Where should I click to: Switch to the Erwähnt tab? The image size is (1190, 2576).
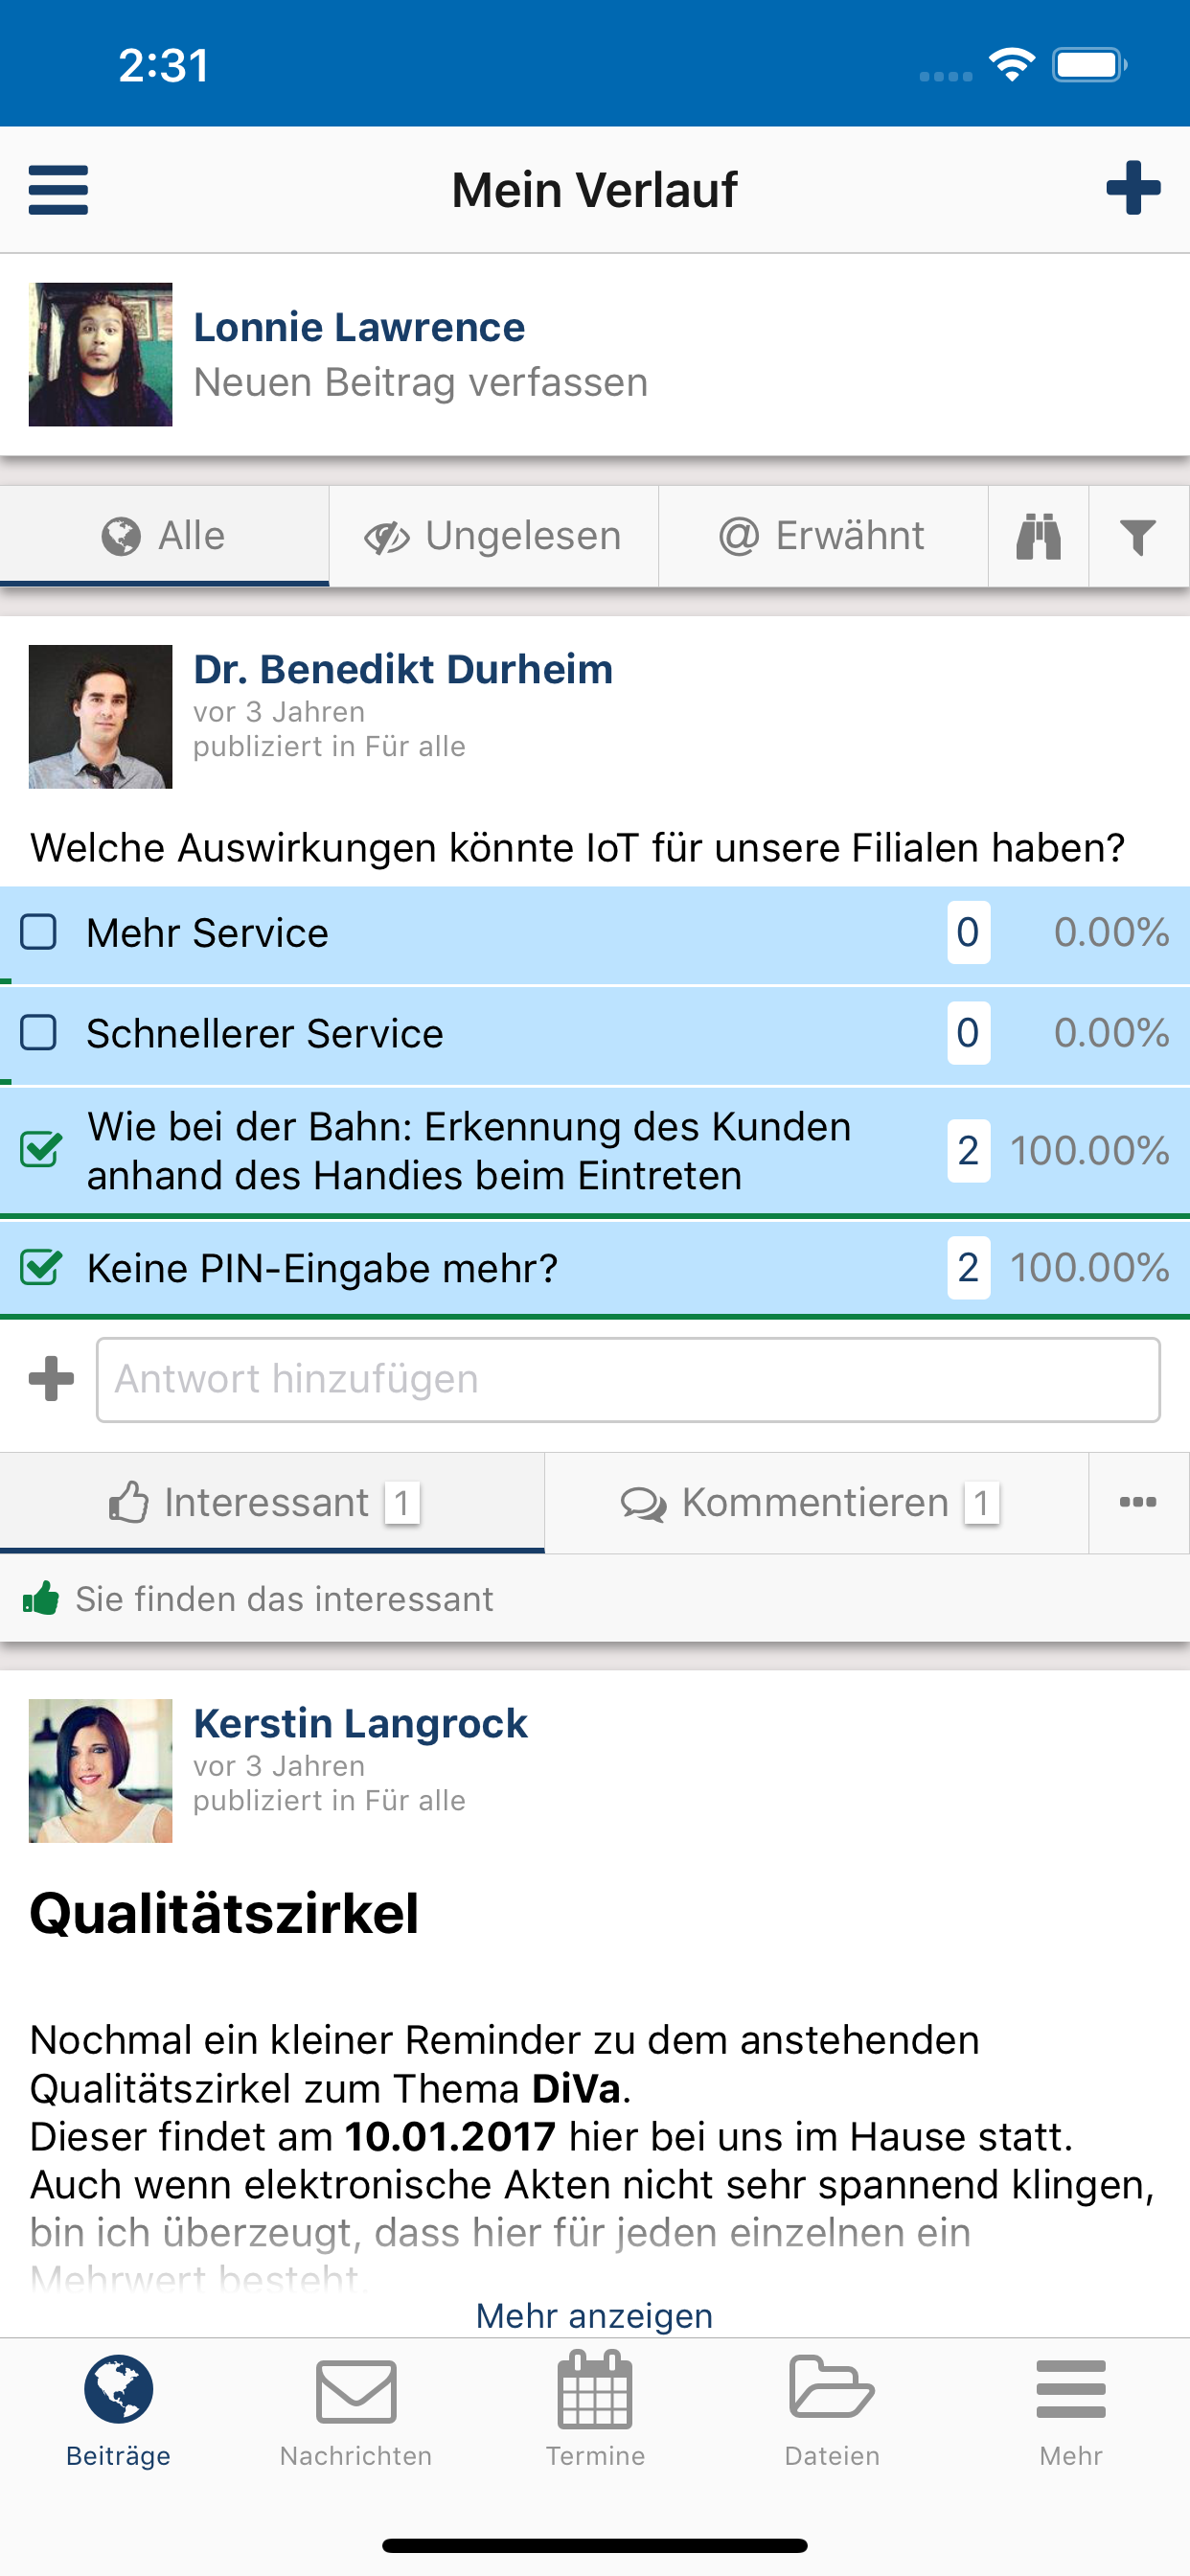click(822, 536)
